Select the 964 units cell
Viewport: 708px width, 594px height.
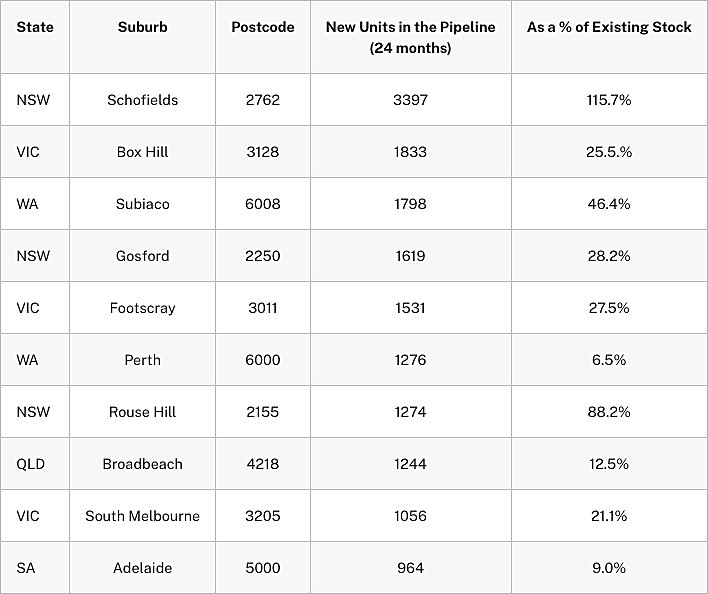click(410, 568)
